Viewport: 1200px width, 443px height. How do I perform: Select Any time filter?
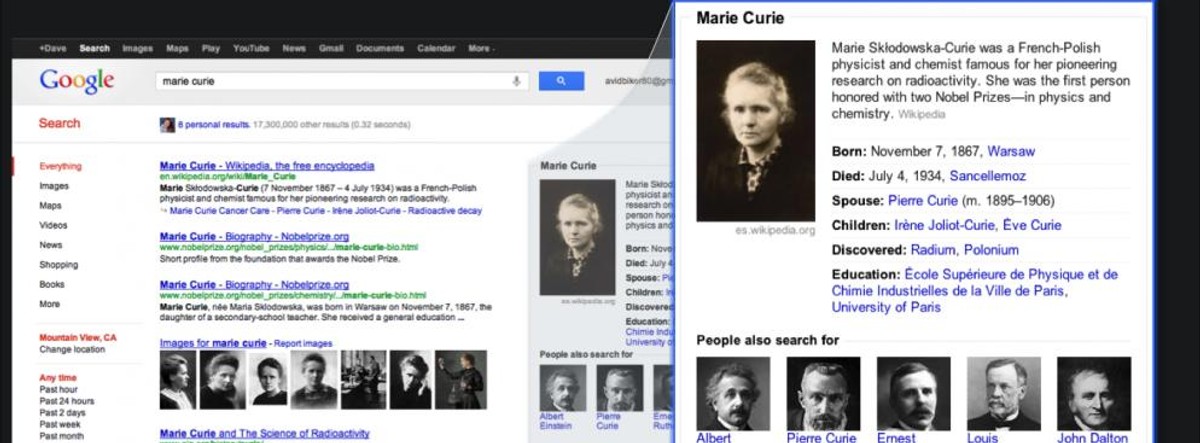tap(58, 378)
